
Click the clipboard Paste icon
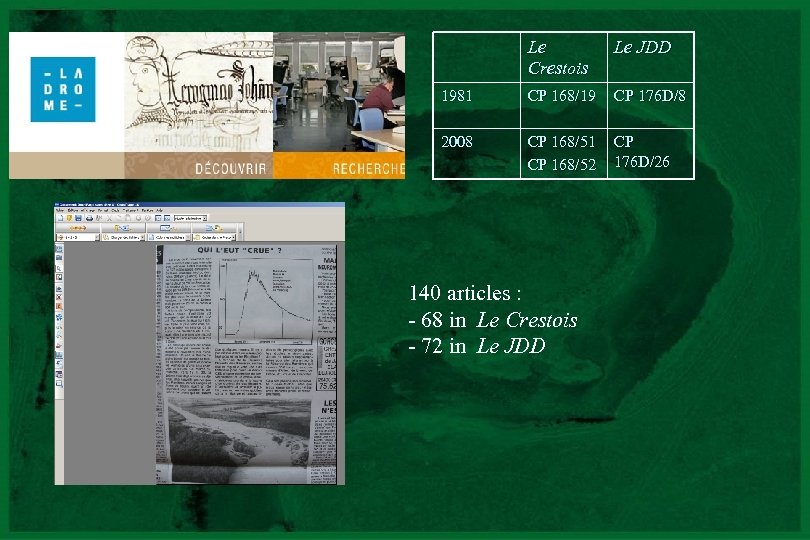pyautogui.click(x=128, y=218)
